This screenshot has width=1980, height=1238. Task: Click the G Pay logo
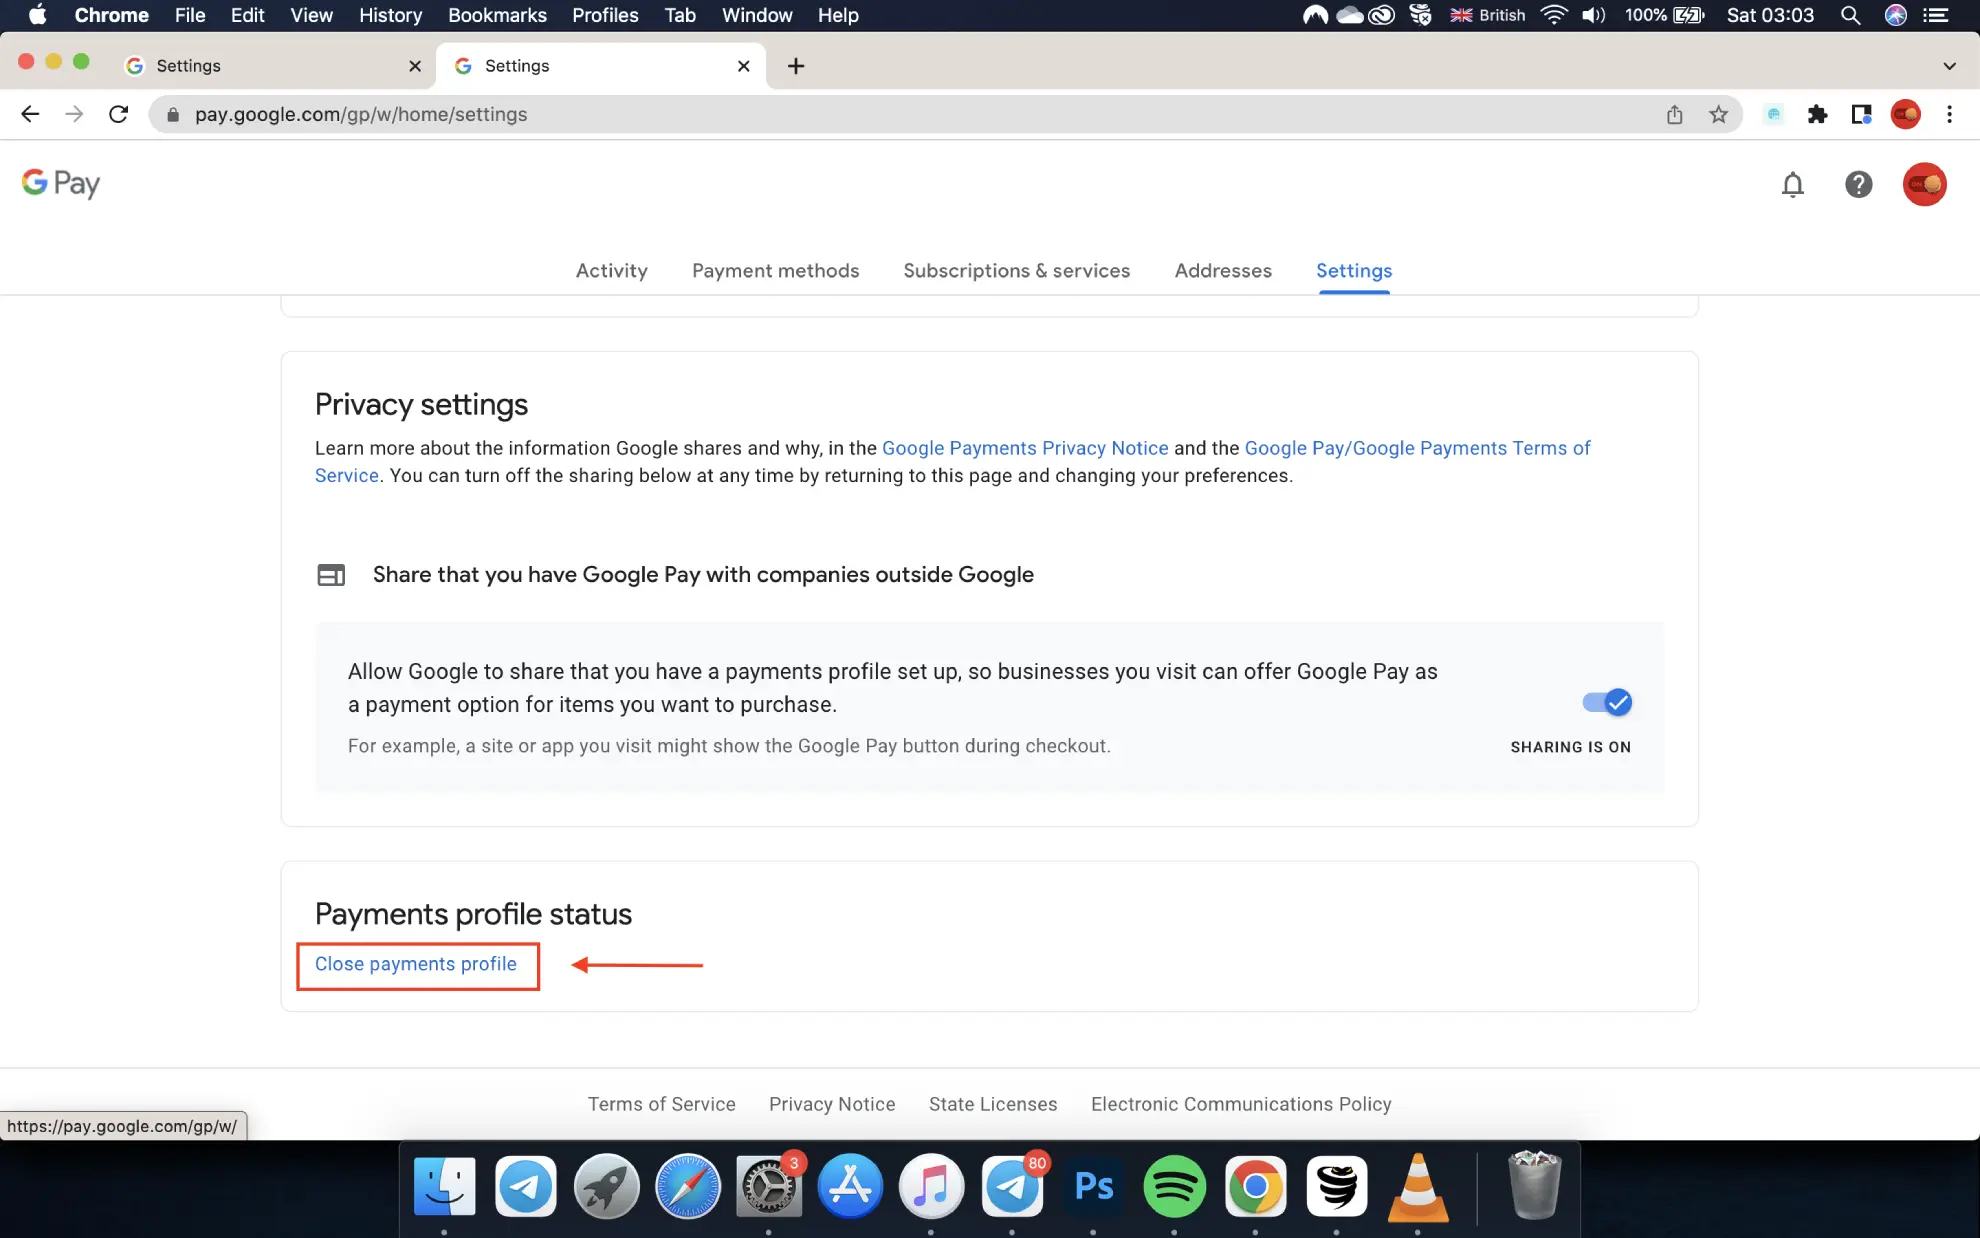click(x=61, y=183)
